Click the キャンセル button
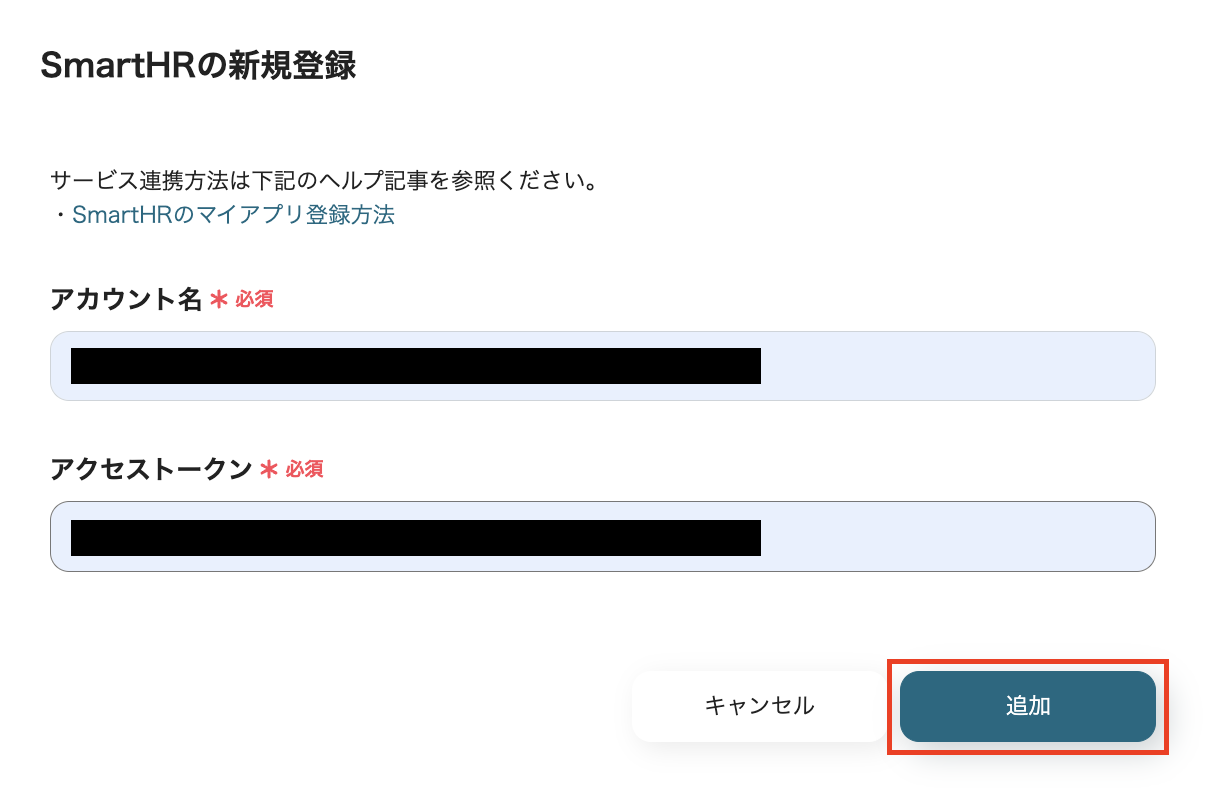1206x788 pixels. tap(758, 706)
